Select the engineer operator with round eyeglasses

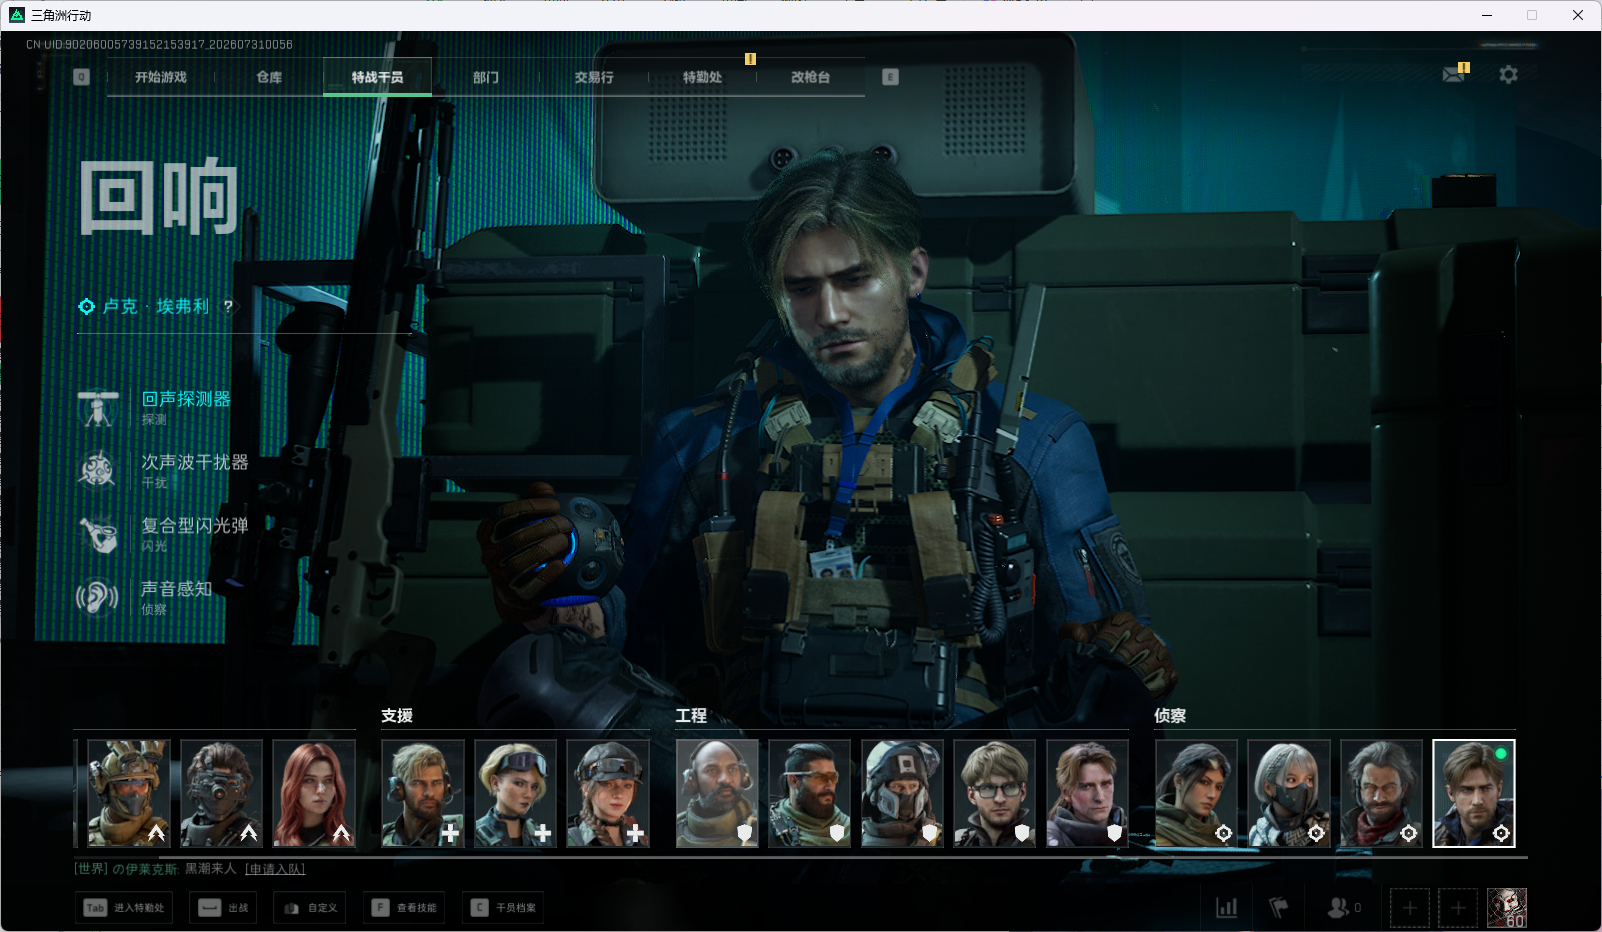[995, 794]
